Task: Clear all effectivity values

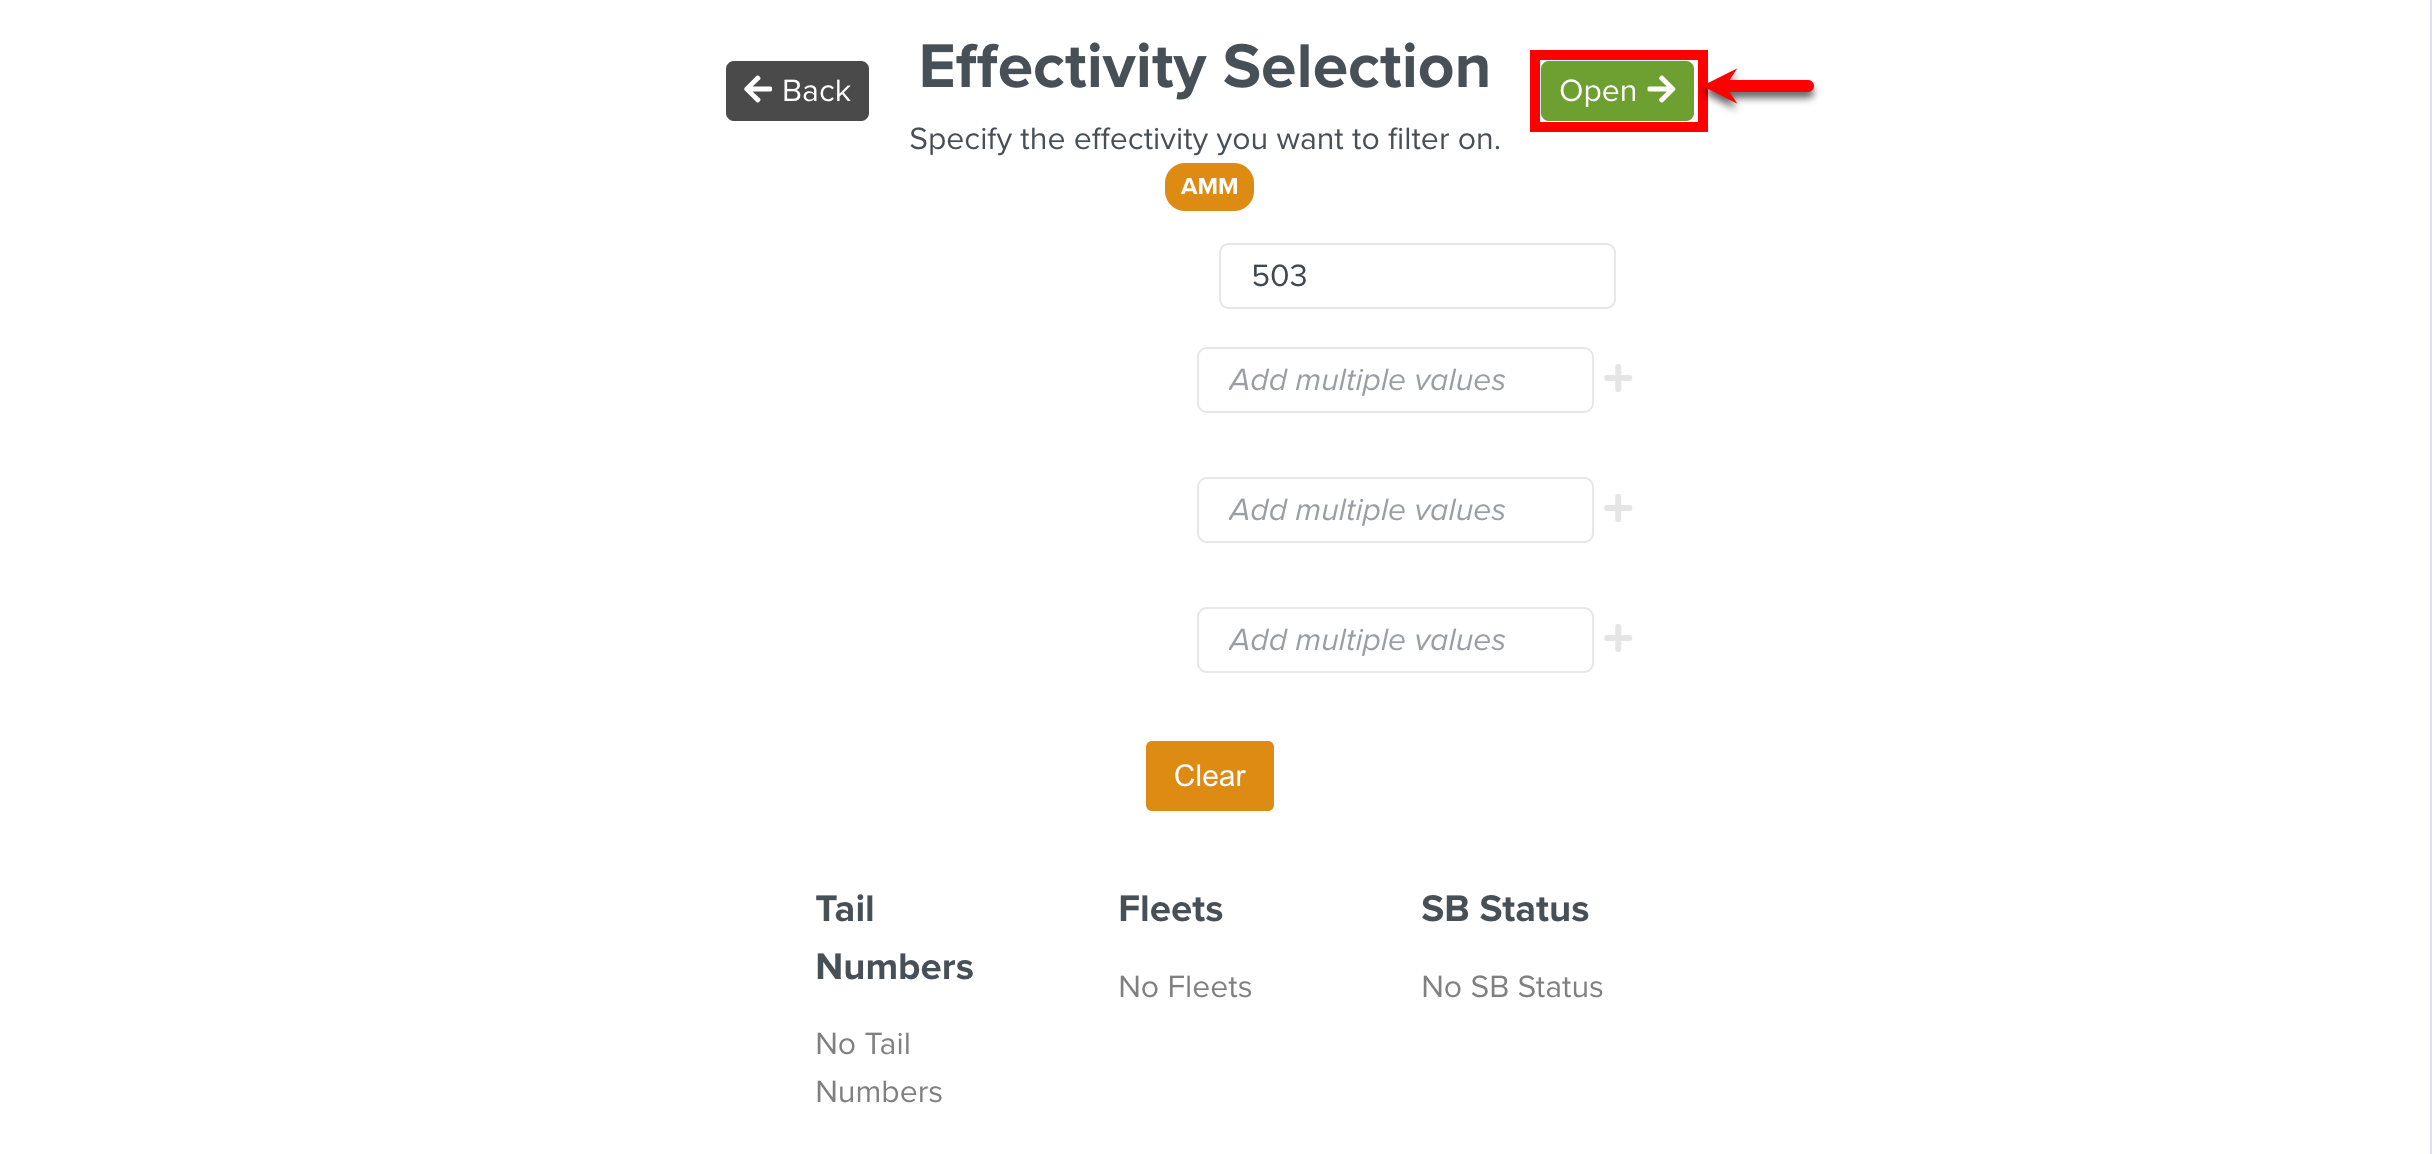Action: pos(1210,776)
